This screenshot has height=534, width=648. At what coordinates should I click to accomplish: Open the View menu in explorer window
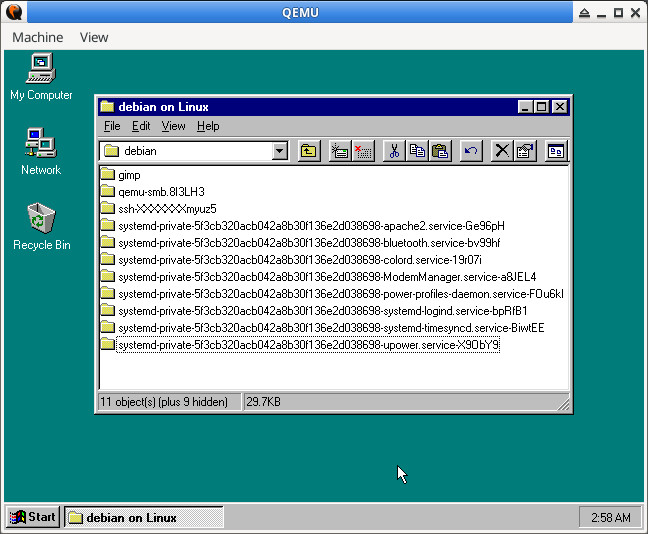coord(173,126)
